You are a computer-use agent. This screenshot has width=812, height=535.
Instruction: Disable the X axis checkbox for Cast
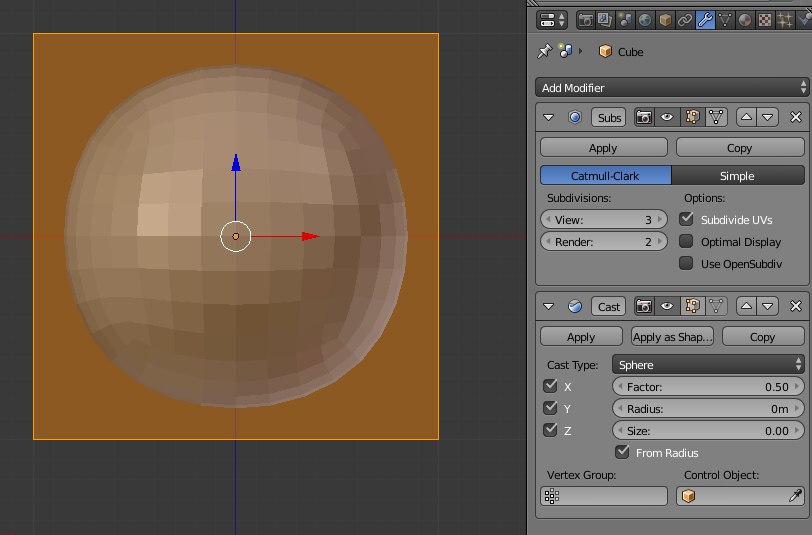[550, 386]
